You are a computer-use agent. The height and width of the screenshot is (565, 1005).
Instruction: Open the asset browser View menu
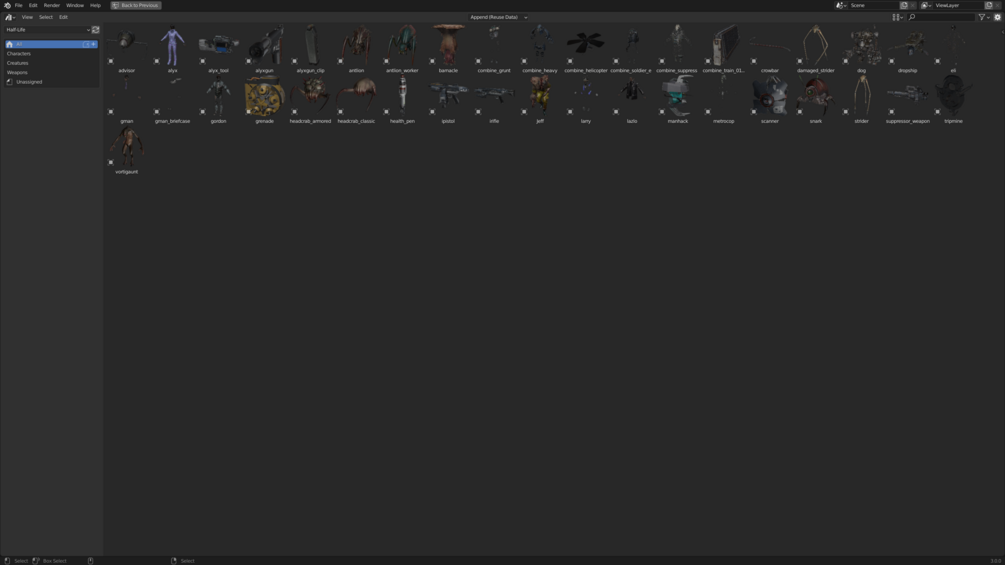tap(27, 17)
